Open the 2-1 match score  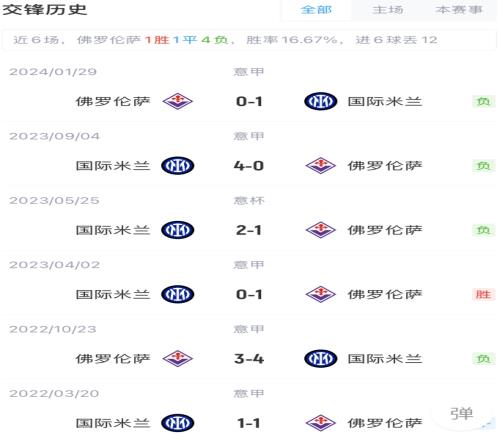coord(249,230)
